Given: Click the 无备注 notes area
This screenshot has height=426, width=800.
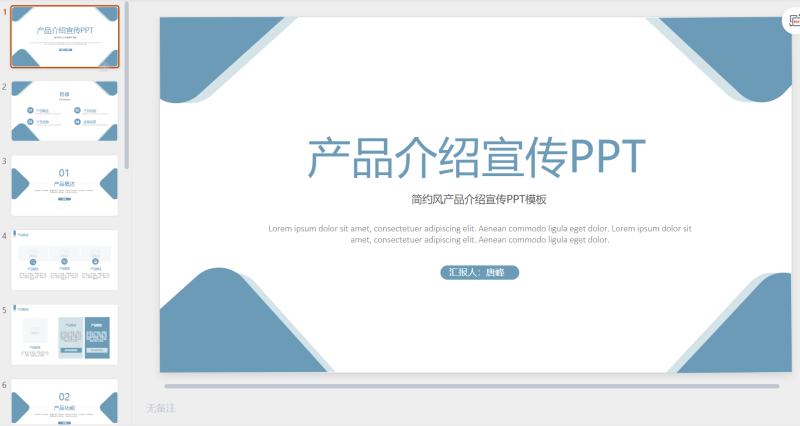Looking at the screenshot, I should click(161, 408).
